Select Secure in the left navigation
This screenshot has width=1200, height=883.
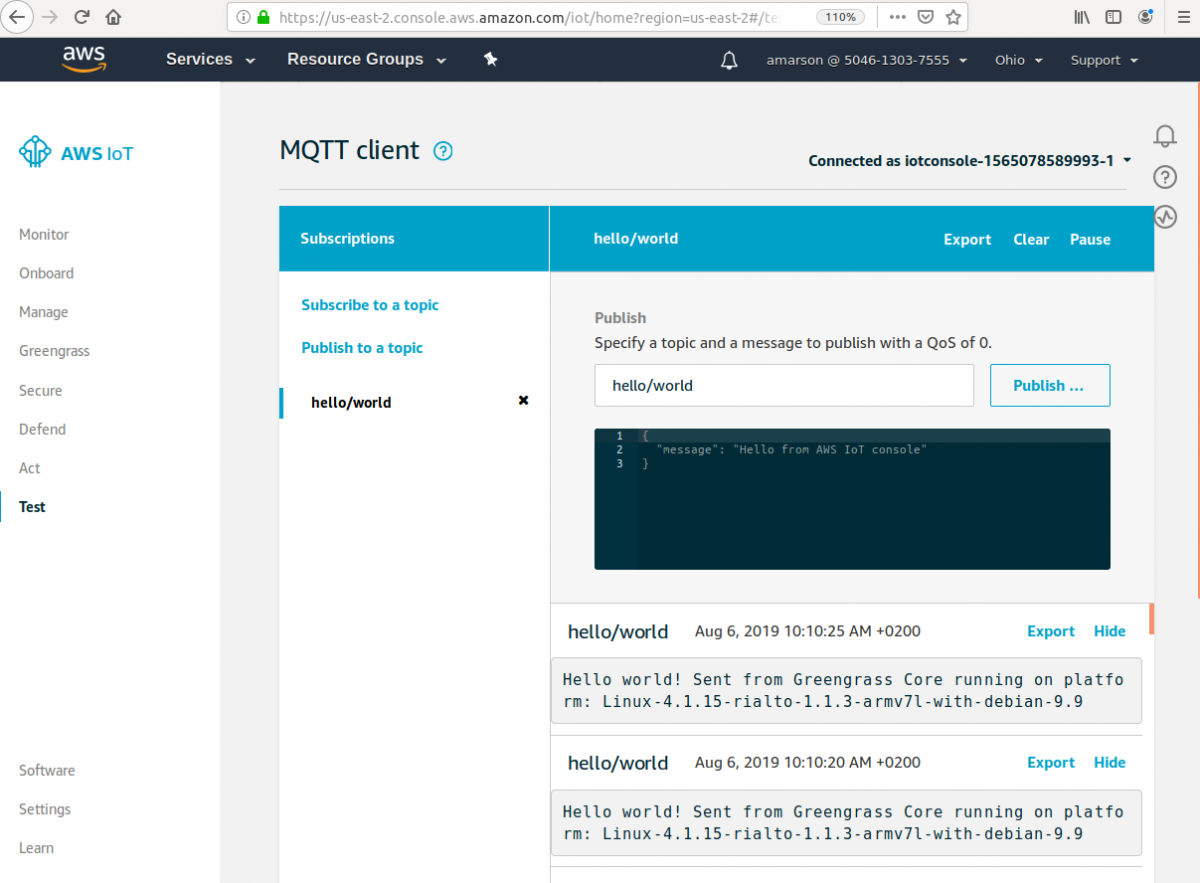coord(40,391)
